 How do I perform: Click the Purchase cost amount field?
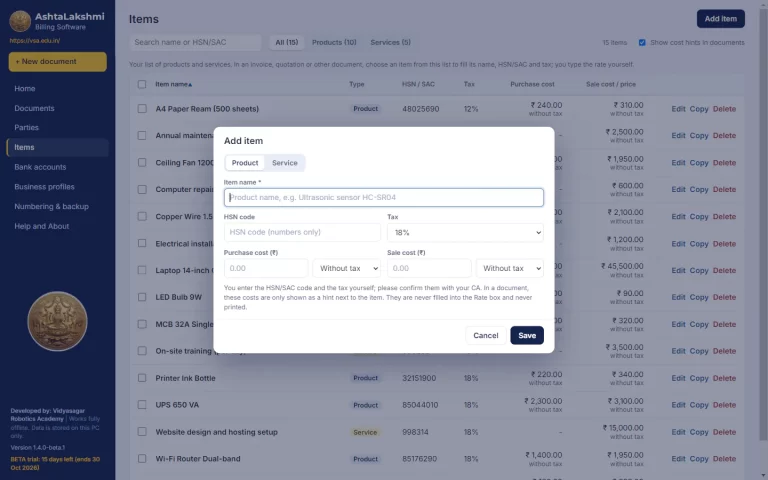coord(266,268)
